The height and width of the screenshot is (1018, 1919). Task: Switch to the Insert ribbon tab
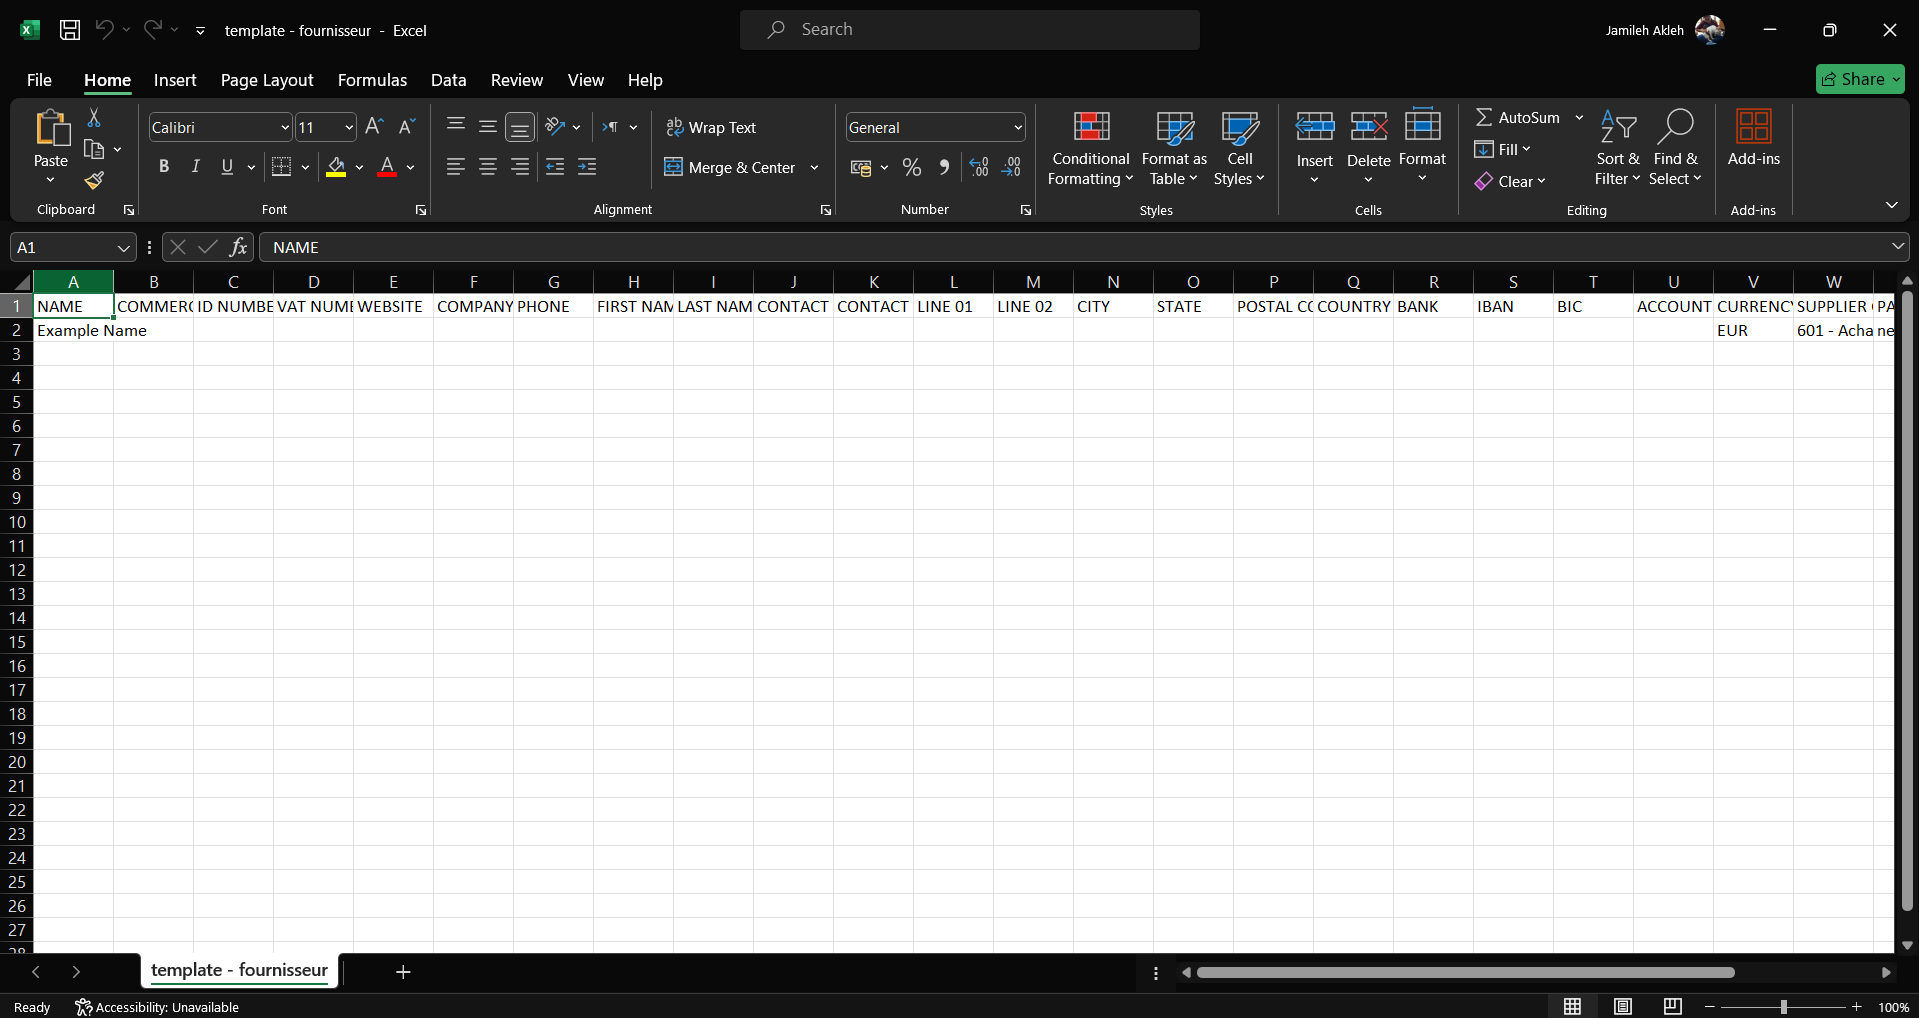(x=175, y=80)
